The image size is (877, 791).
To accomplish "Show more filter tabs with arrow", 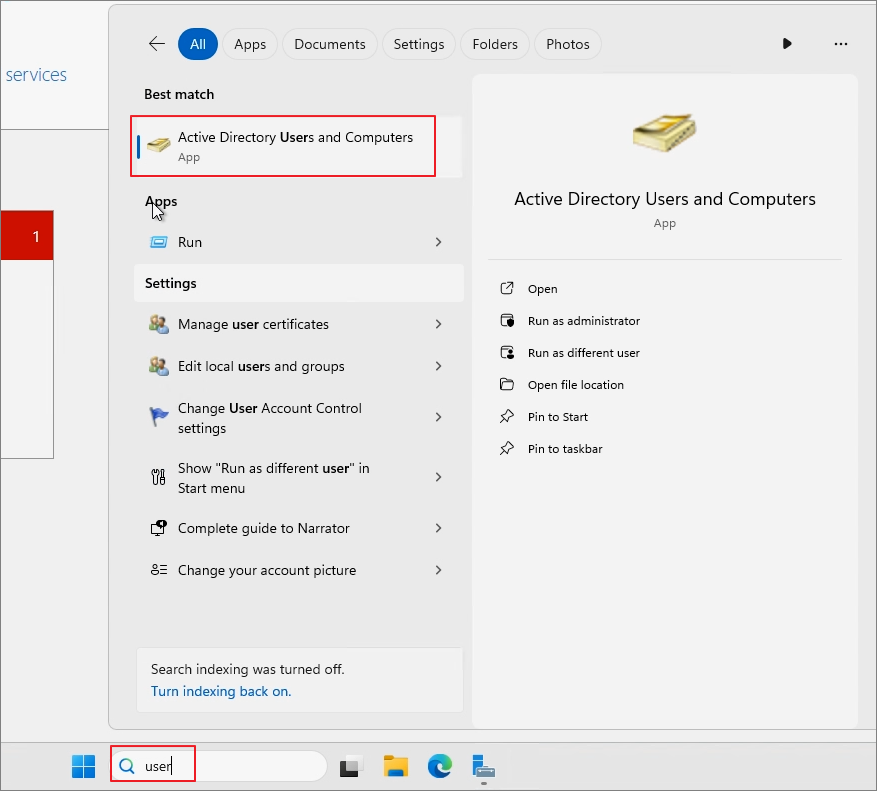I will (787, 44).
